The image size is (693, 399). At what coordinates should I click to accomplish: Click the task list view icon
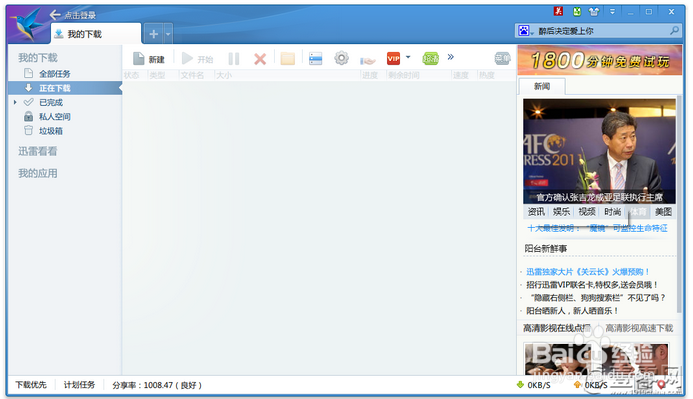click(x=316, y=58)
